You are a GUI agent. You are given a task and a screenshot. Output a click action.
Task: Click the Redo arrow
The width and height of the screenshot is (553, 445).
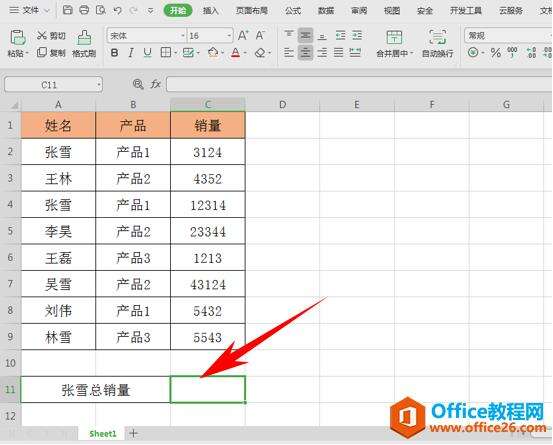point(134,11)
